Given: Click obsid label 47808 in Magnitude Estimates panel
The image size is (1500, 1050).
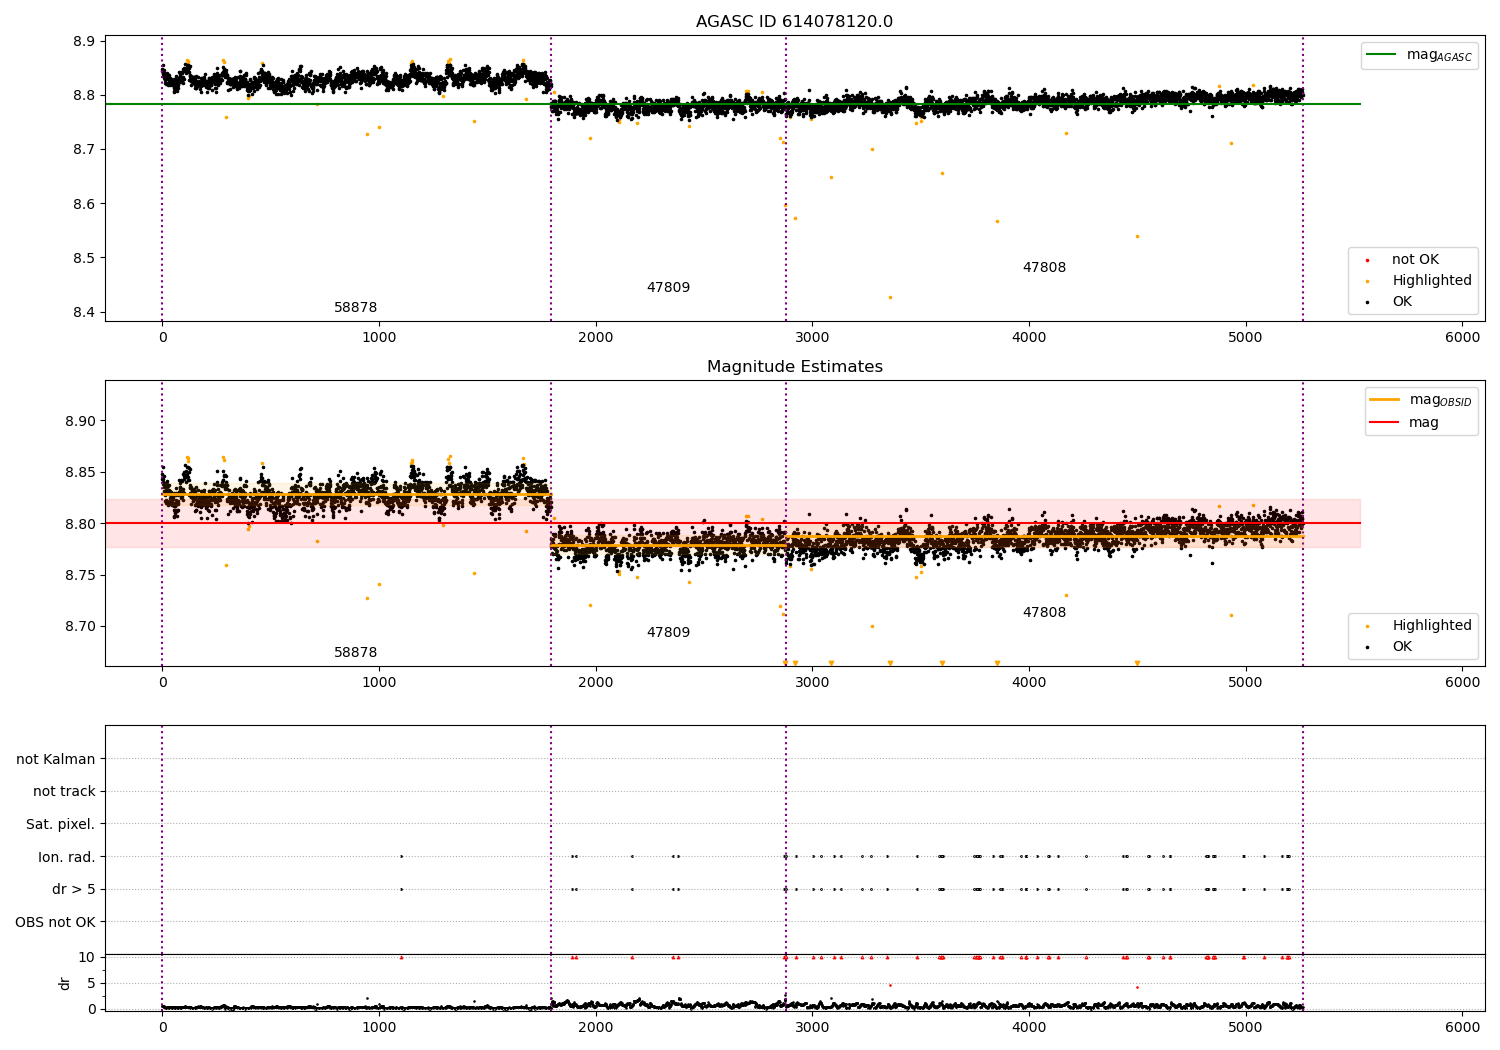Looking at the screenshot, I should tap(1044, 613).
